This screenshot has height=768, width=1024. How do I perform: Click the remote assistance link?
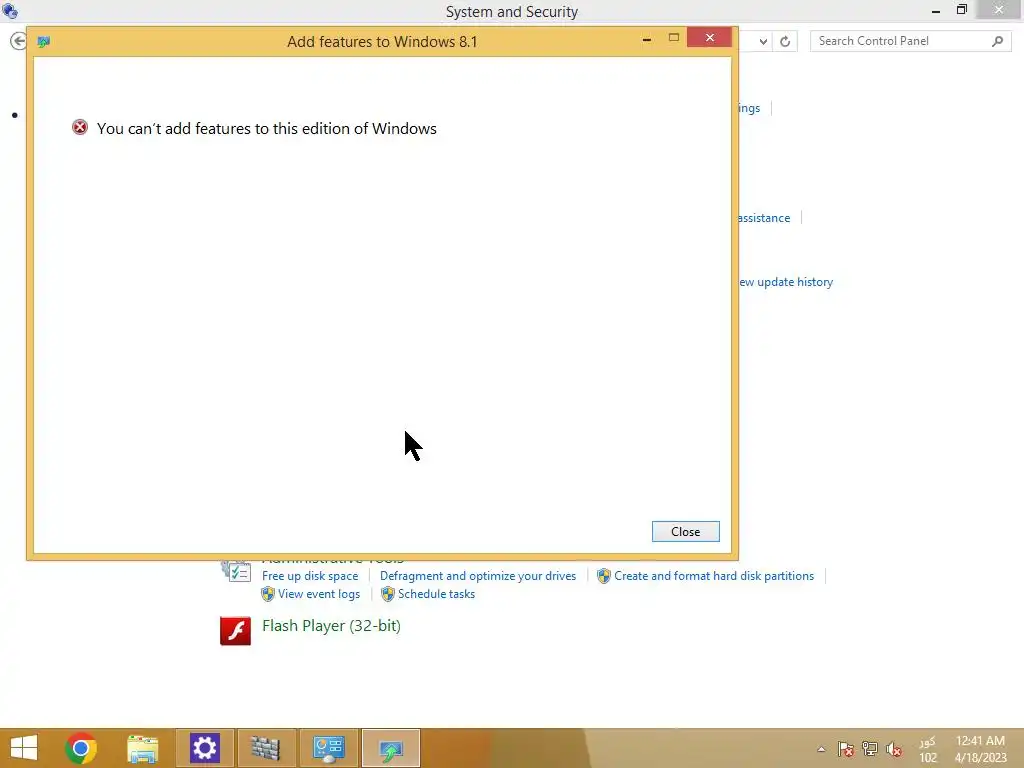tap(764, 218)
